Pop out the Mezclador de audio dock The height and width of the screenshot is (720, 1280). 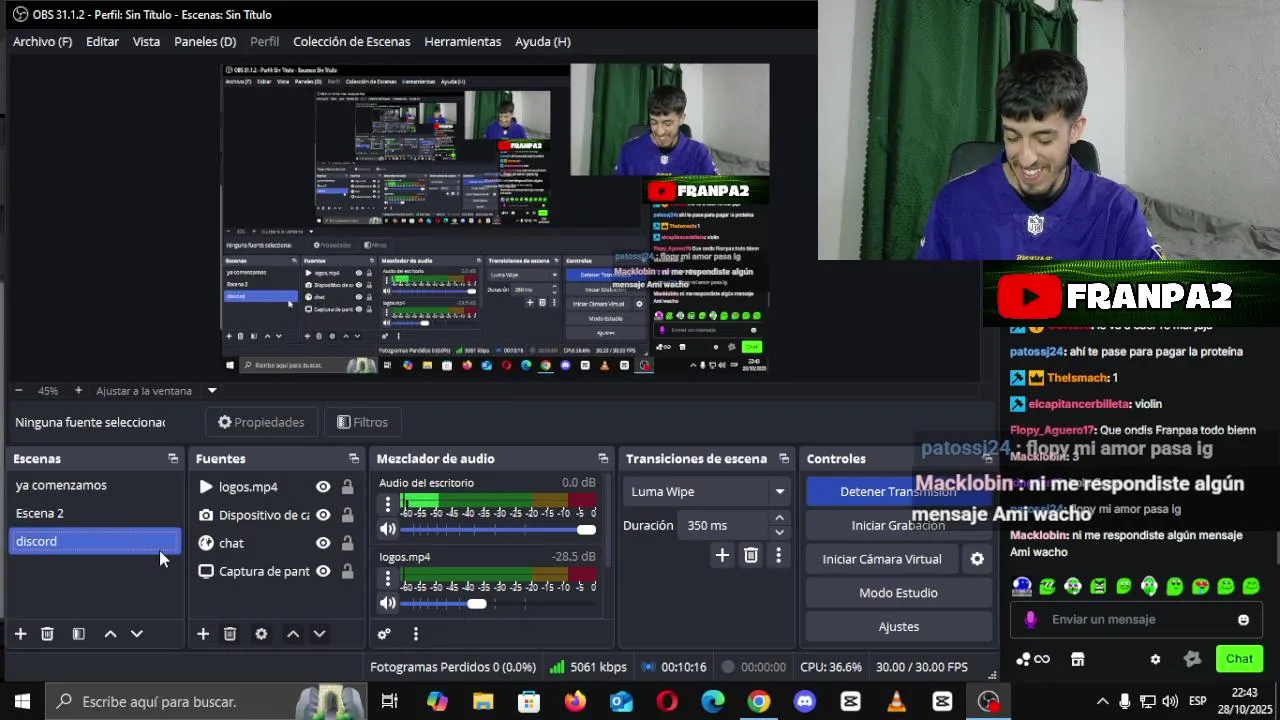(603, 458)
